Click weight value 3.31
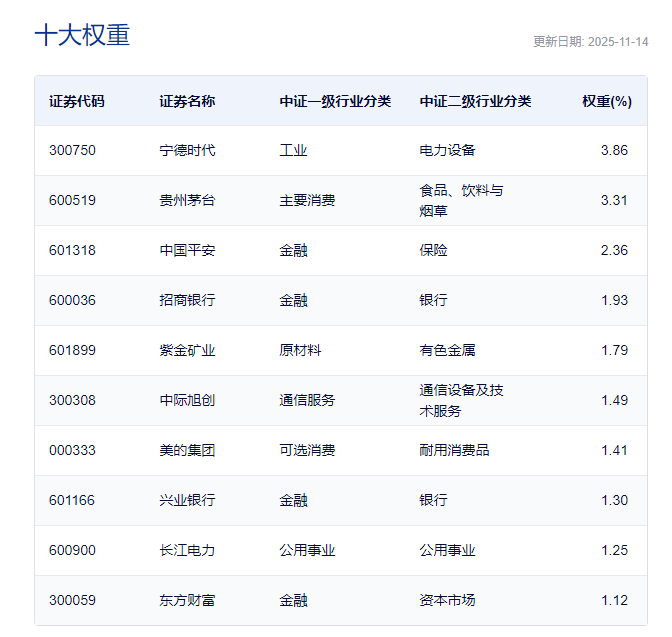Viewport: 672px width, 637px height. 614,200
